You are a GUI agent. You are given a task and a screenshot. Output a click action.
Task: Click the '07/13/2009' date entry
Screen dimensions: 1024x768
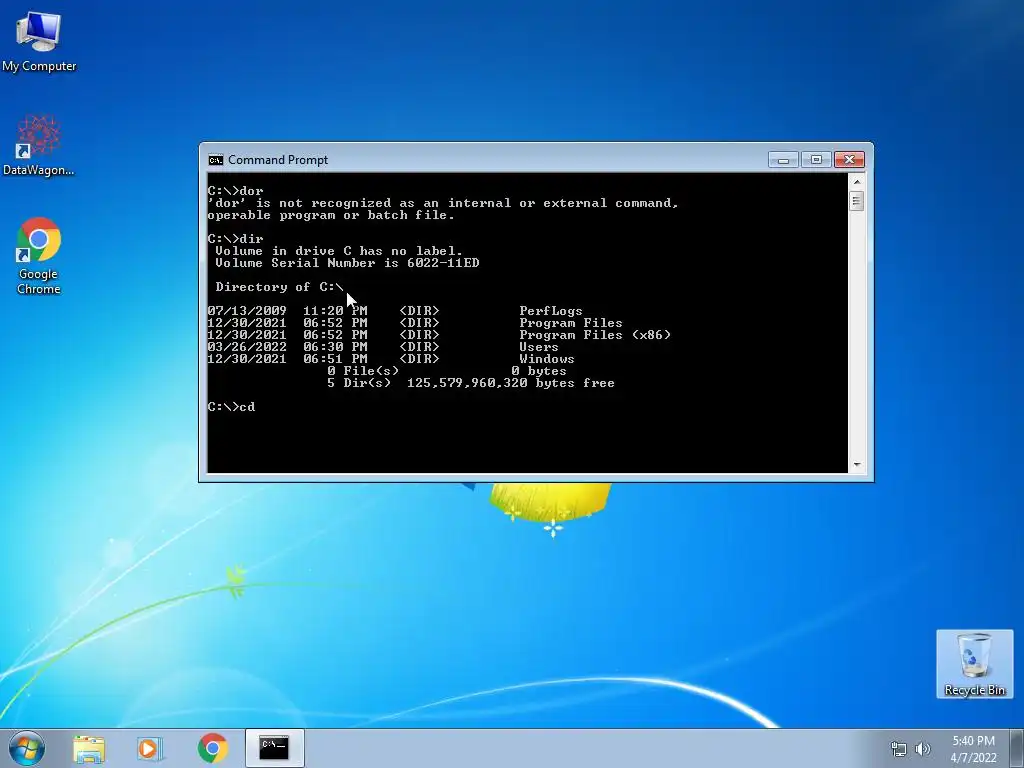247,311
